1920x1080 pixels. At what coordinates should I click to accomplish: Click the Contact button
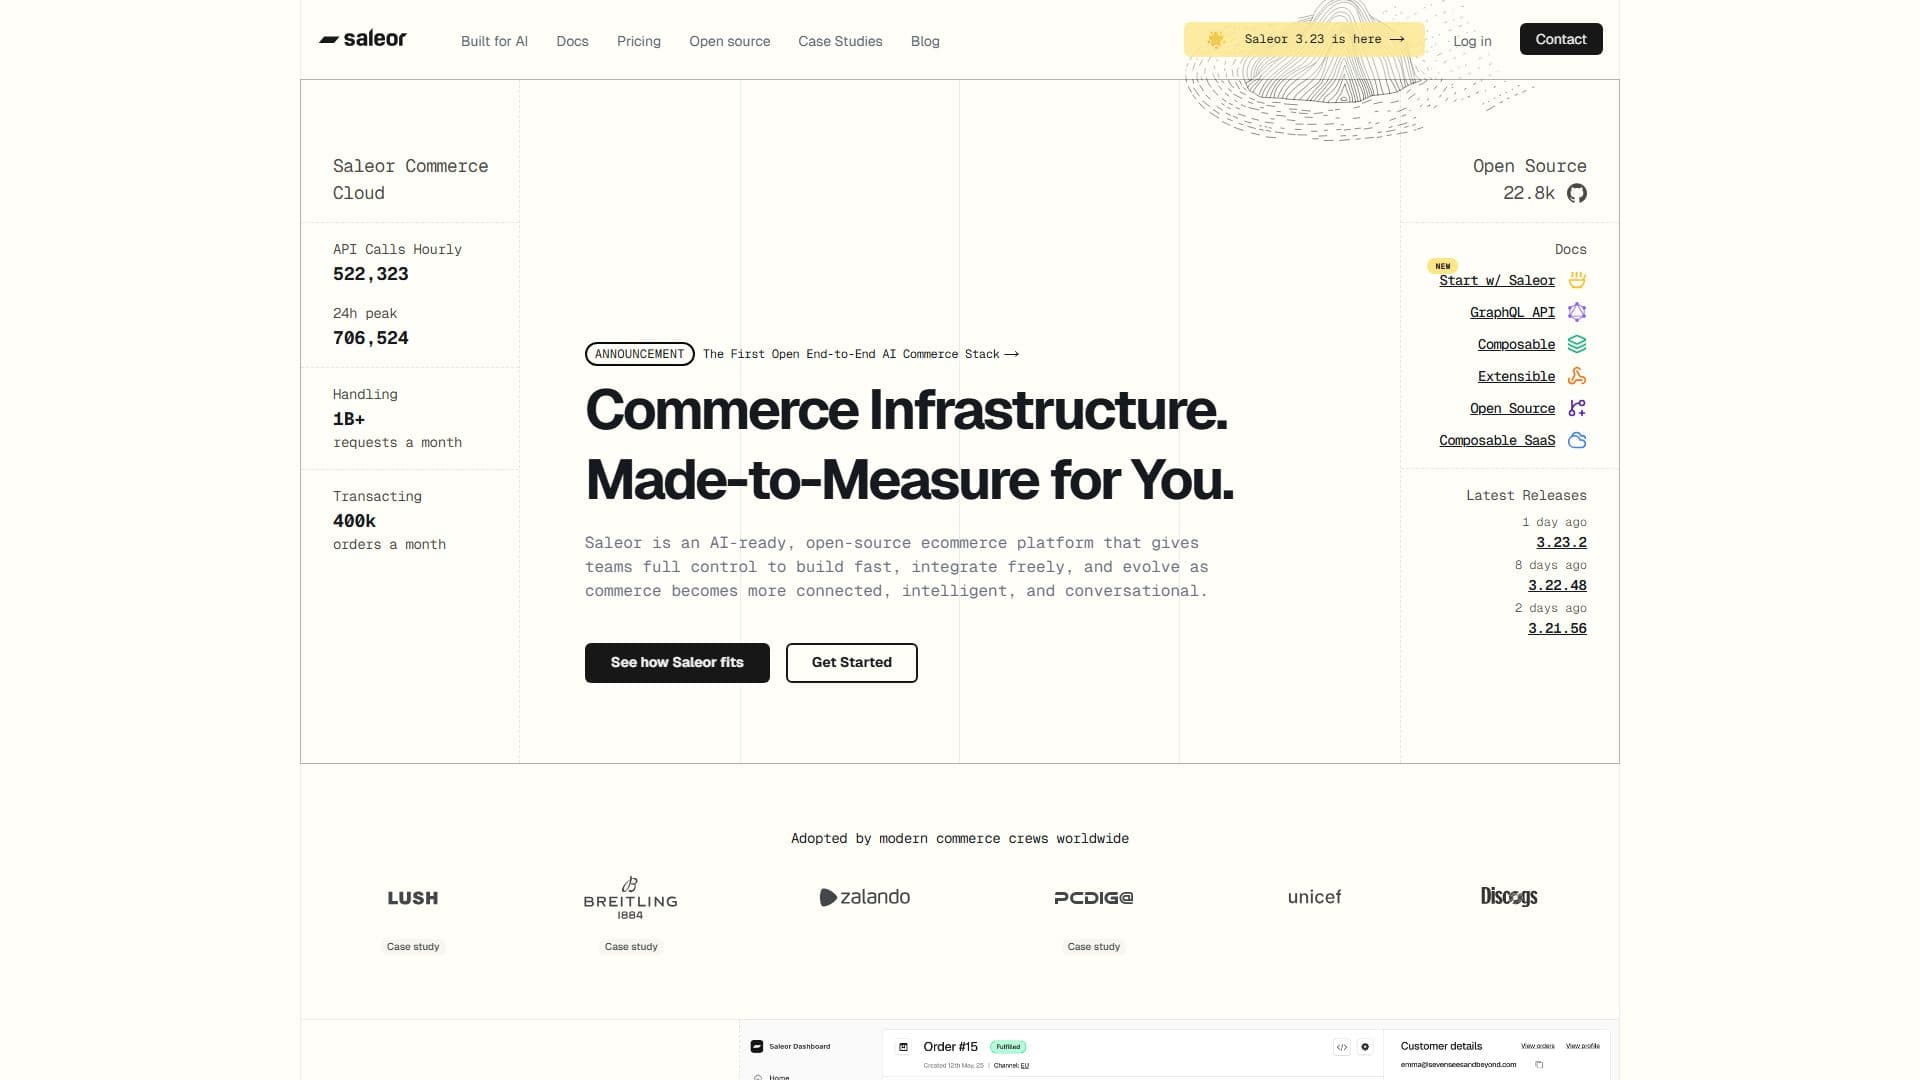(x=1561, y=39)
